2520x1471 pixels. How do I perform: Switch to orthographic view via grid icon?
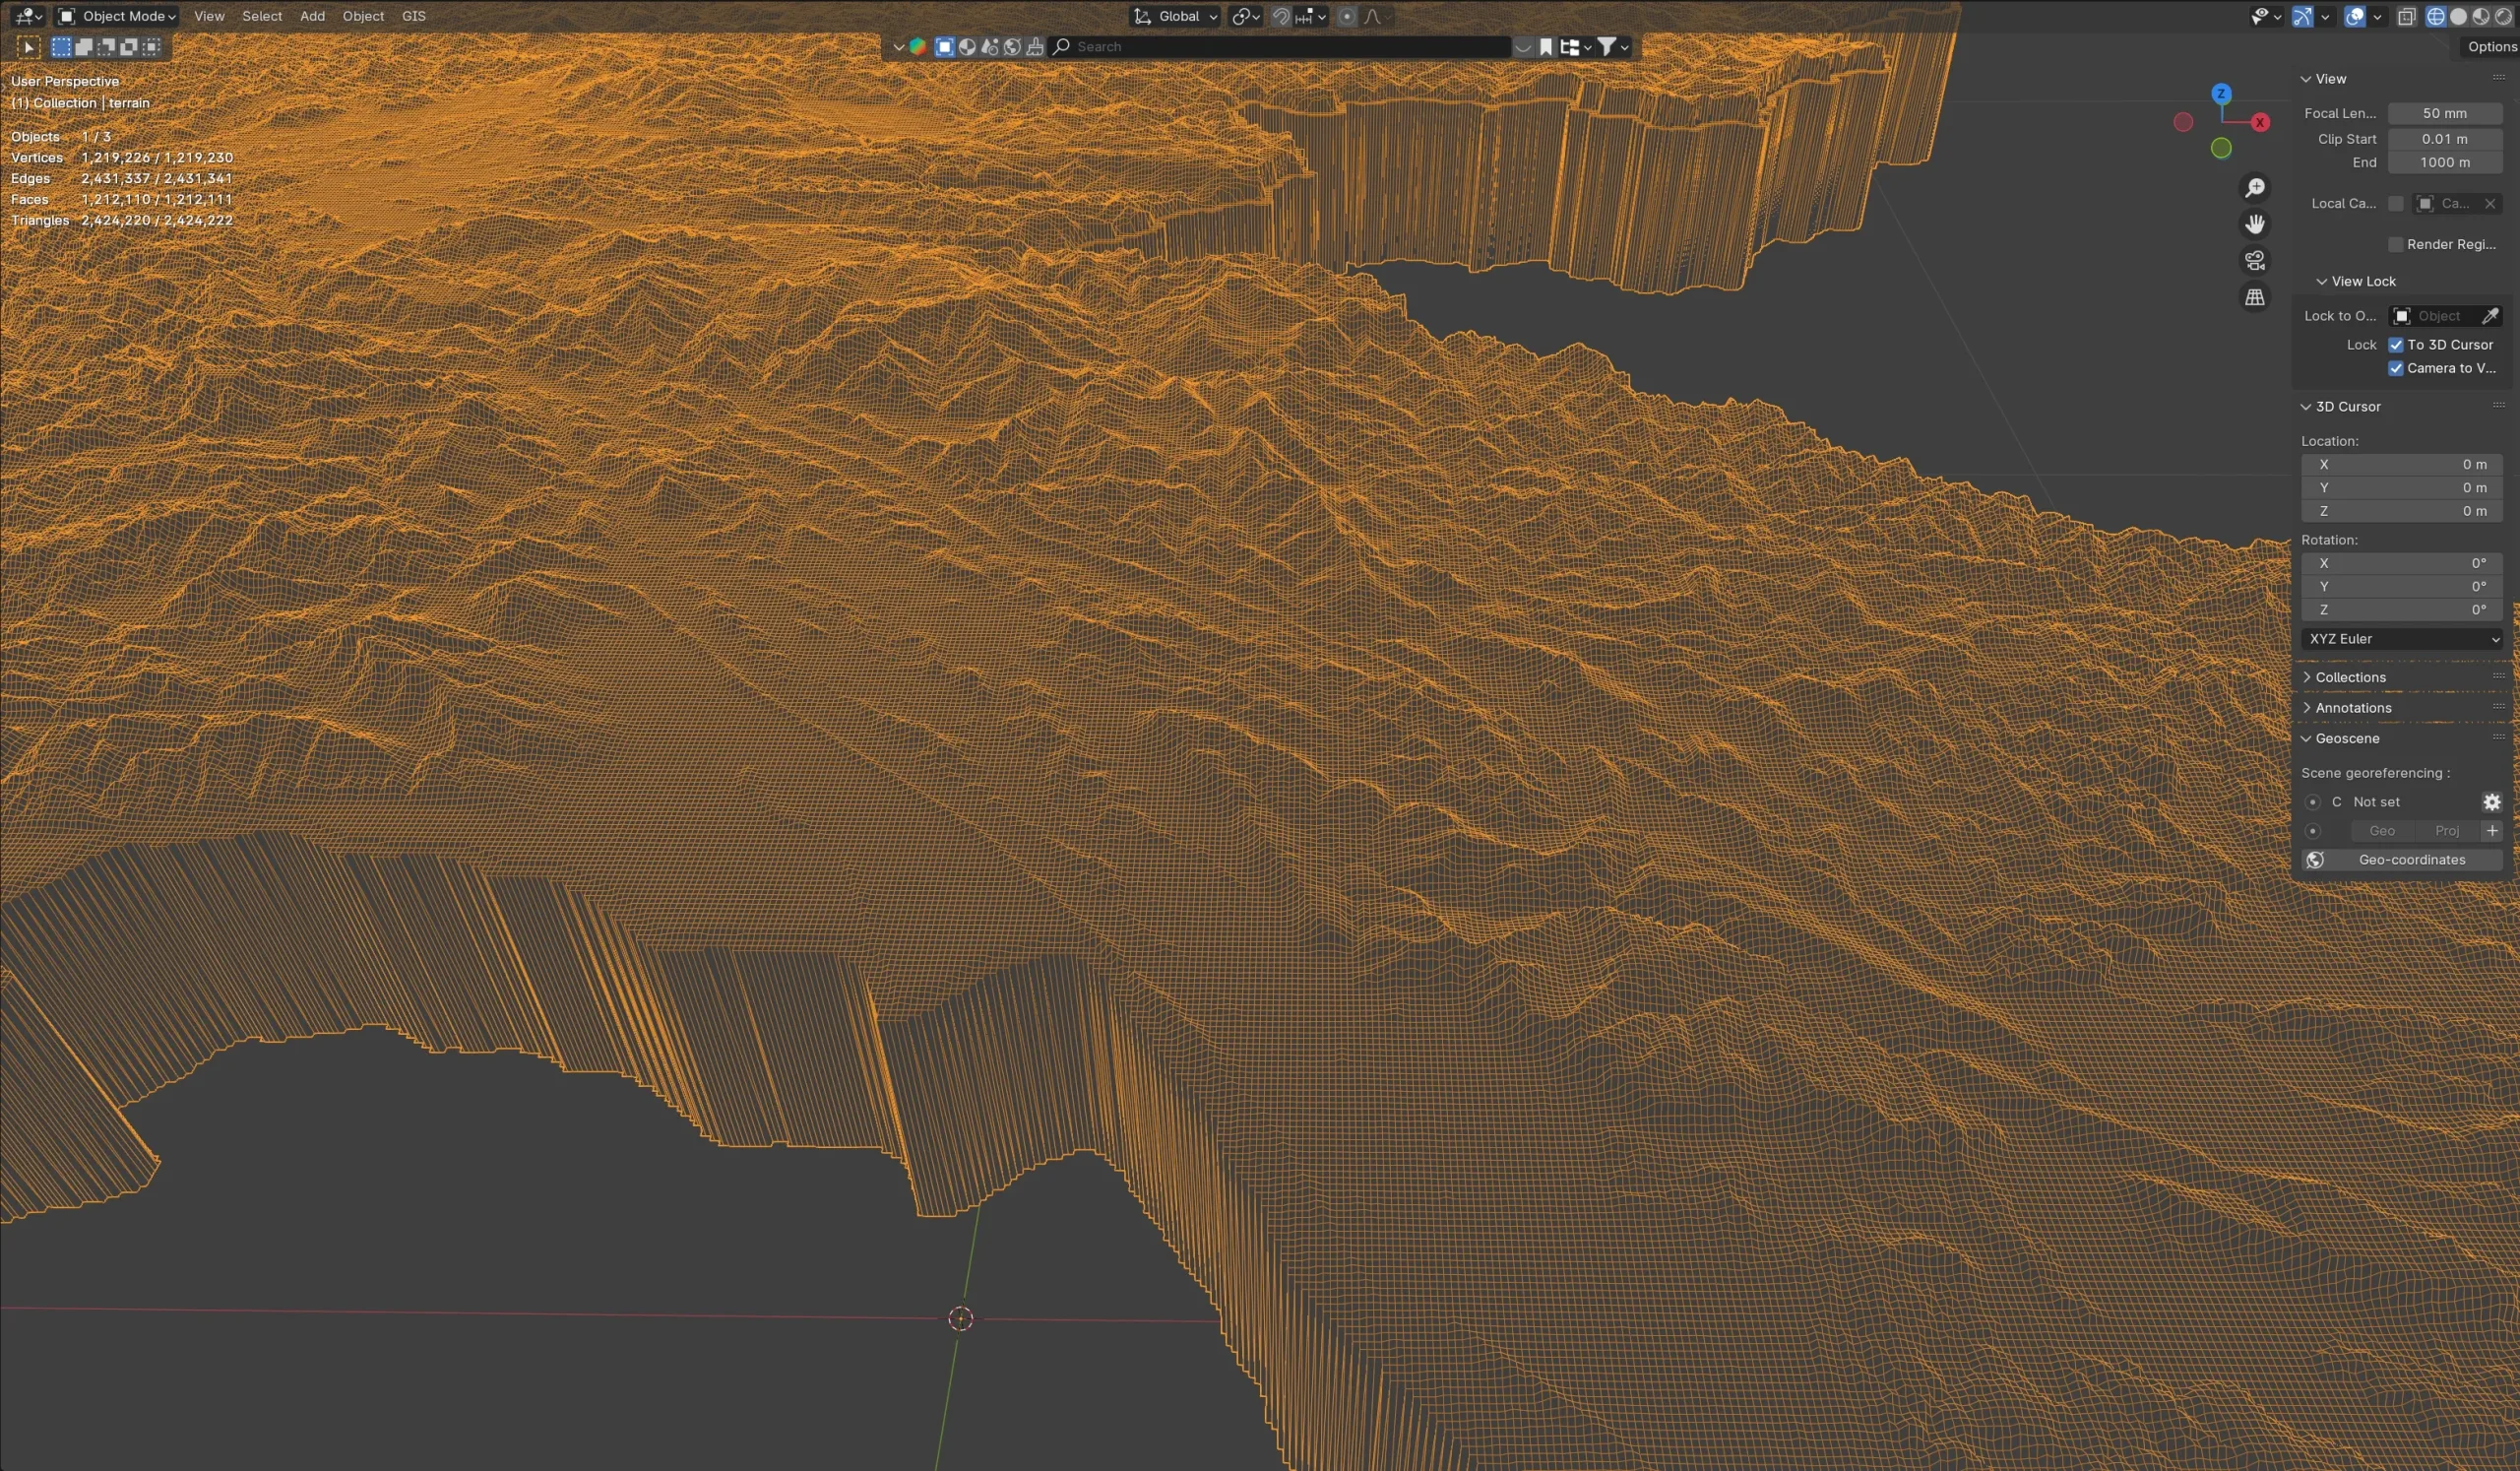click(x=2254, y=296)
